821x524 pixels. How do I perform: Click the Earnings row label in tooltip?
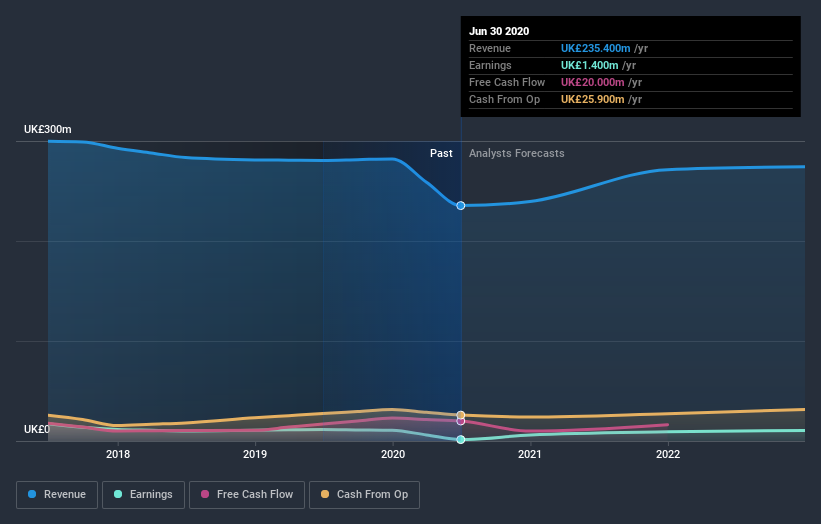(490, 65)
